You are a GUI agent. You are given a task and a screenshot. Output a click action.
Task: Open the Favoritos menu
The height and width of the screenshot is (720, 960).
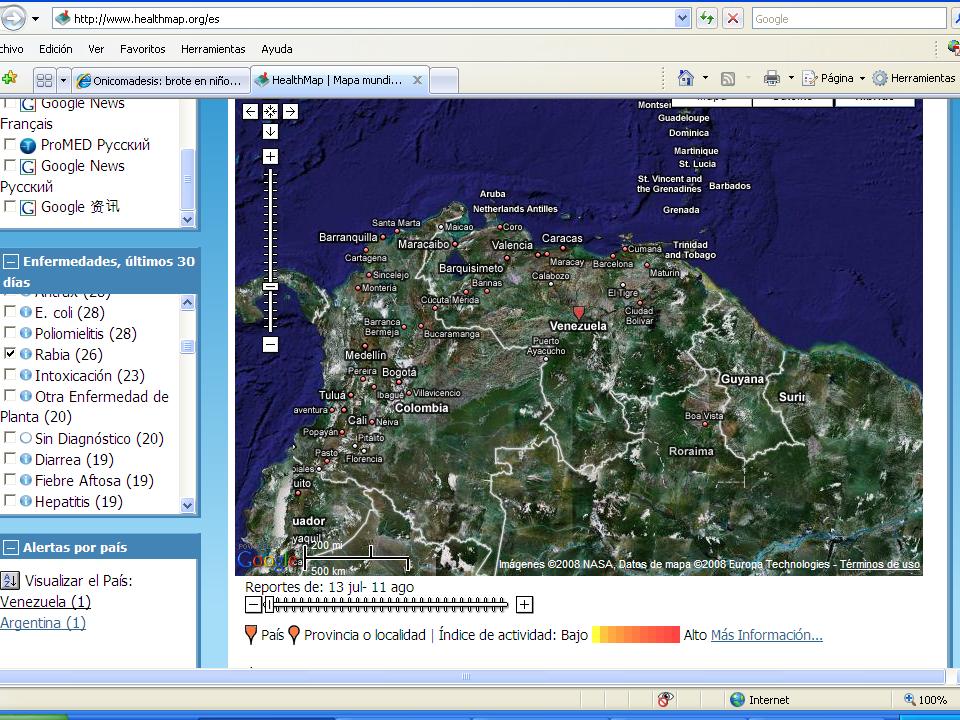pyautogui.click(x=142, y=49)
